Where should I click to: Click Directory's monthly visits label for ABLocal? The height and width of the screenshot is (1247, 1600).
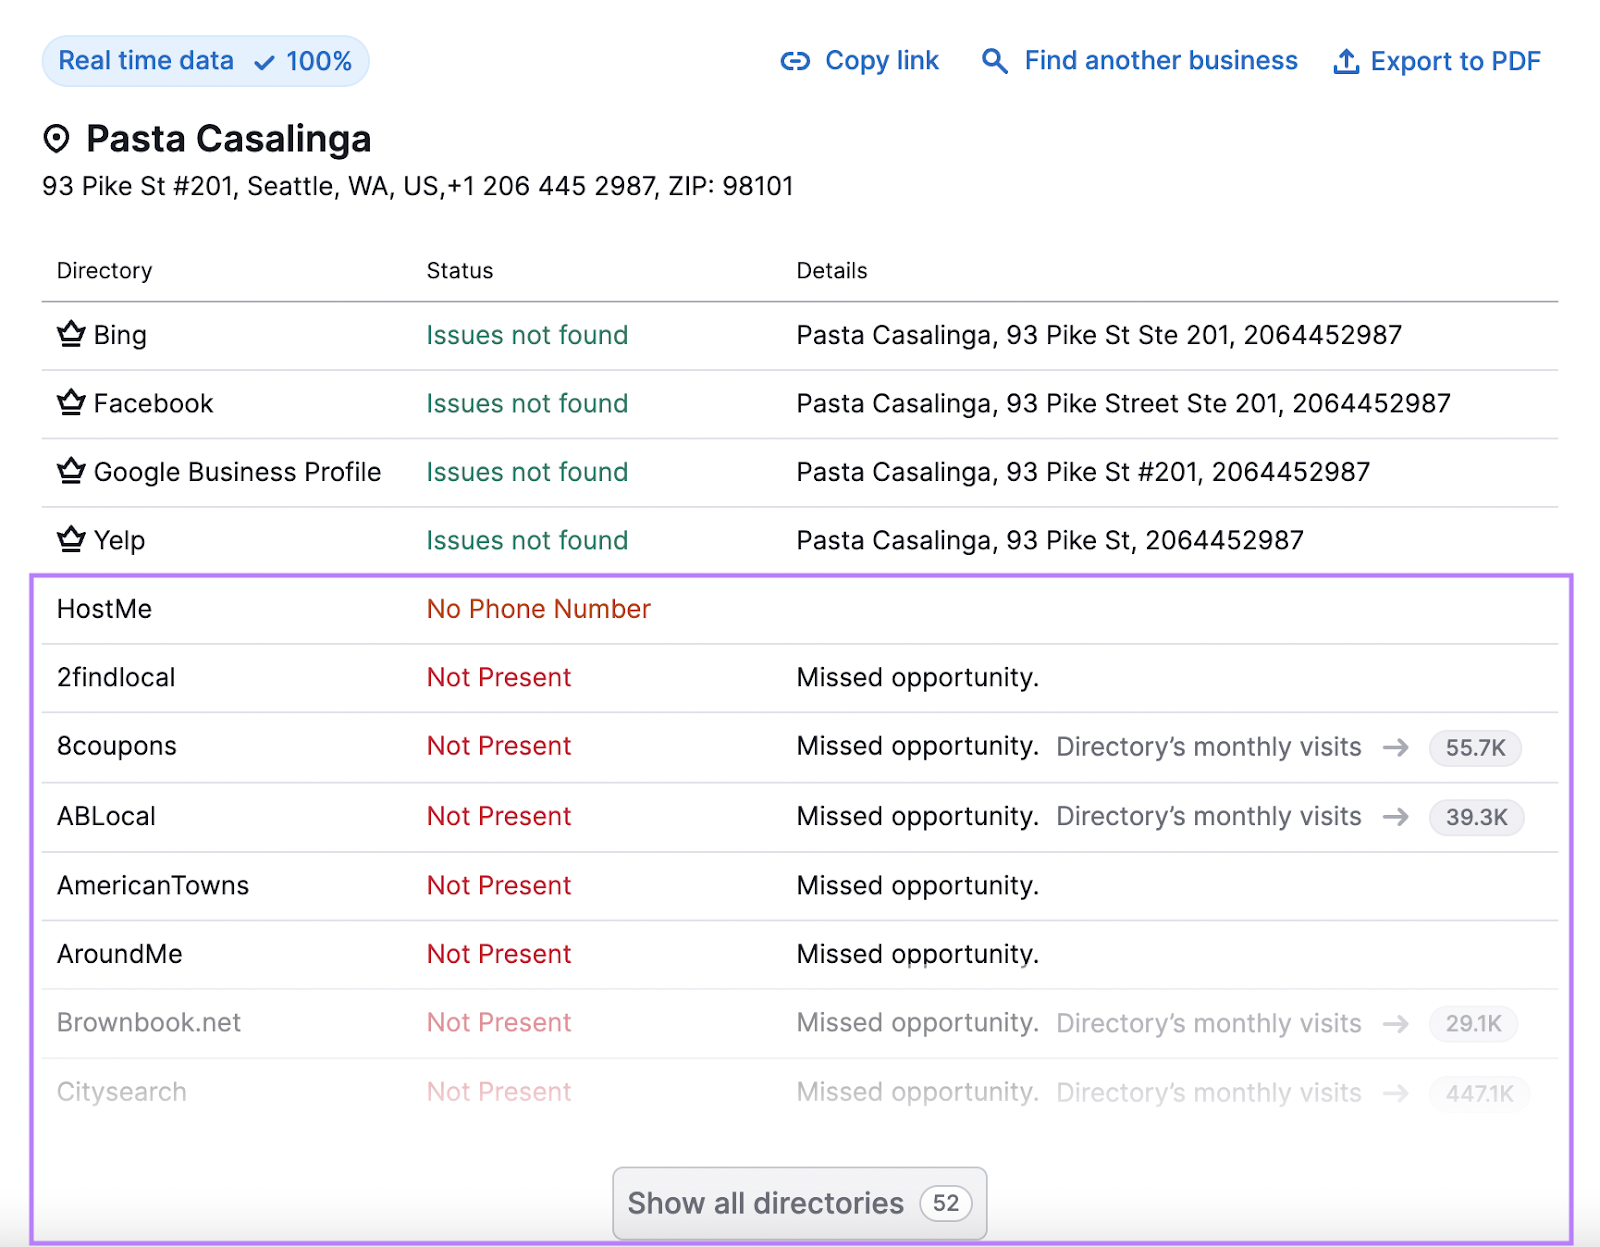pyautogui.click(x=1209, y=816)
